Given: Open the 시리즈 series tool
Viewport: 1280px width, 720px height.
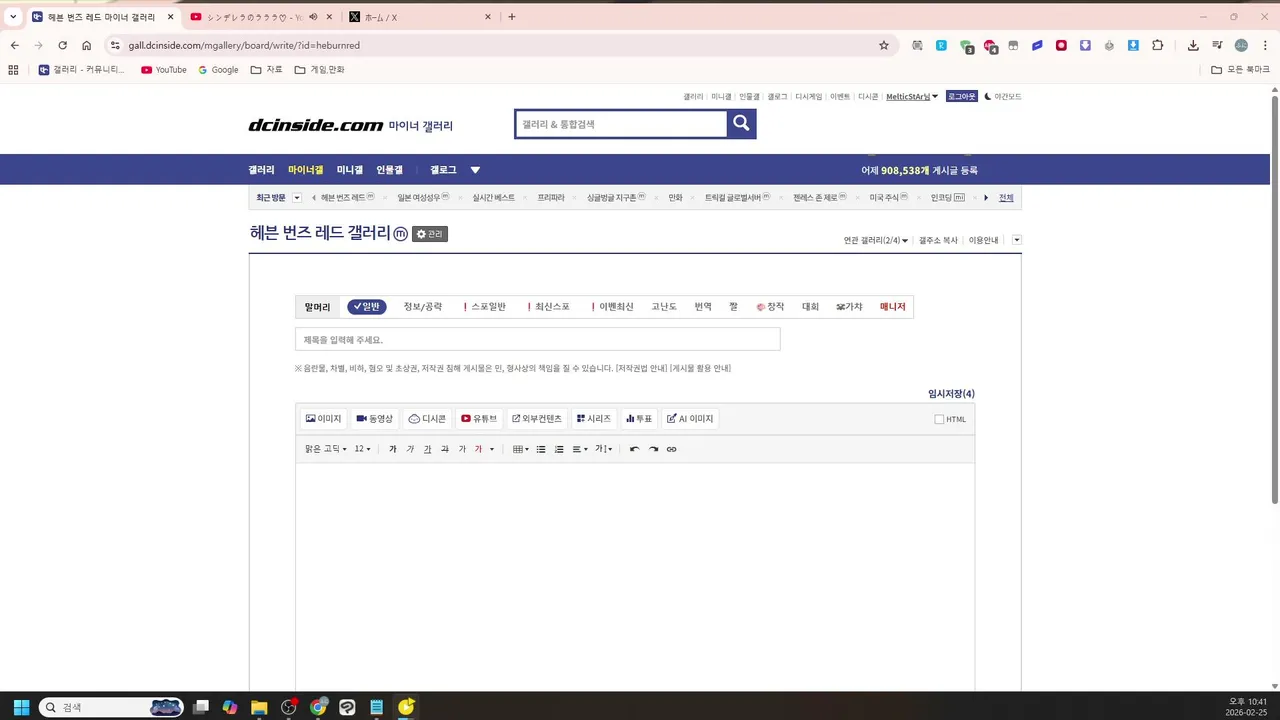Looking at the screenshot, I should pyautogui.click(x=593, y=419).
